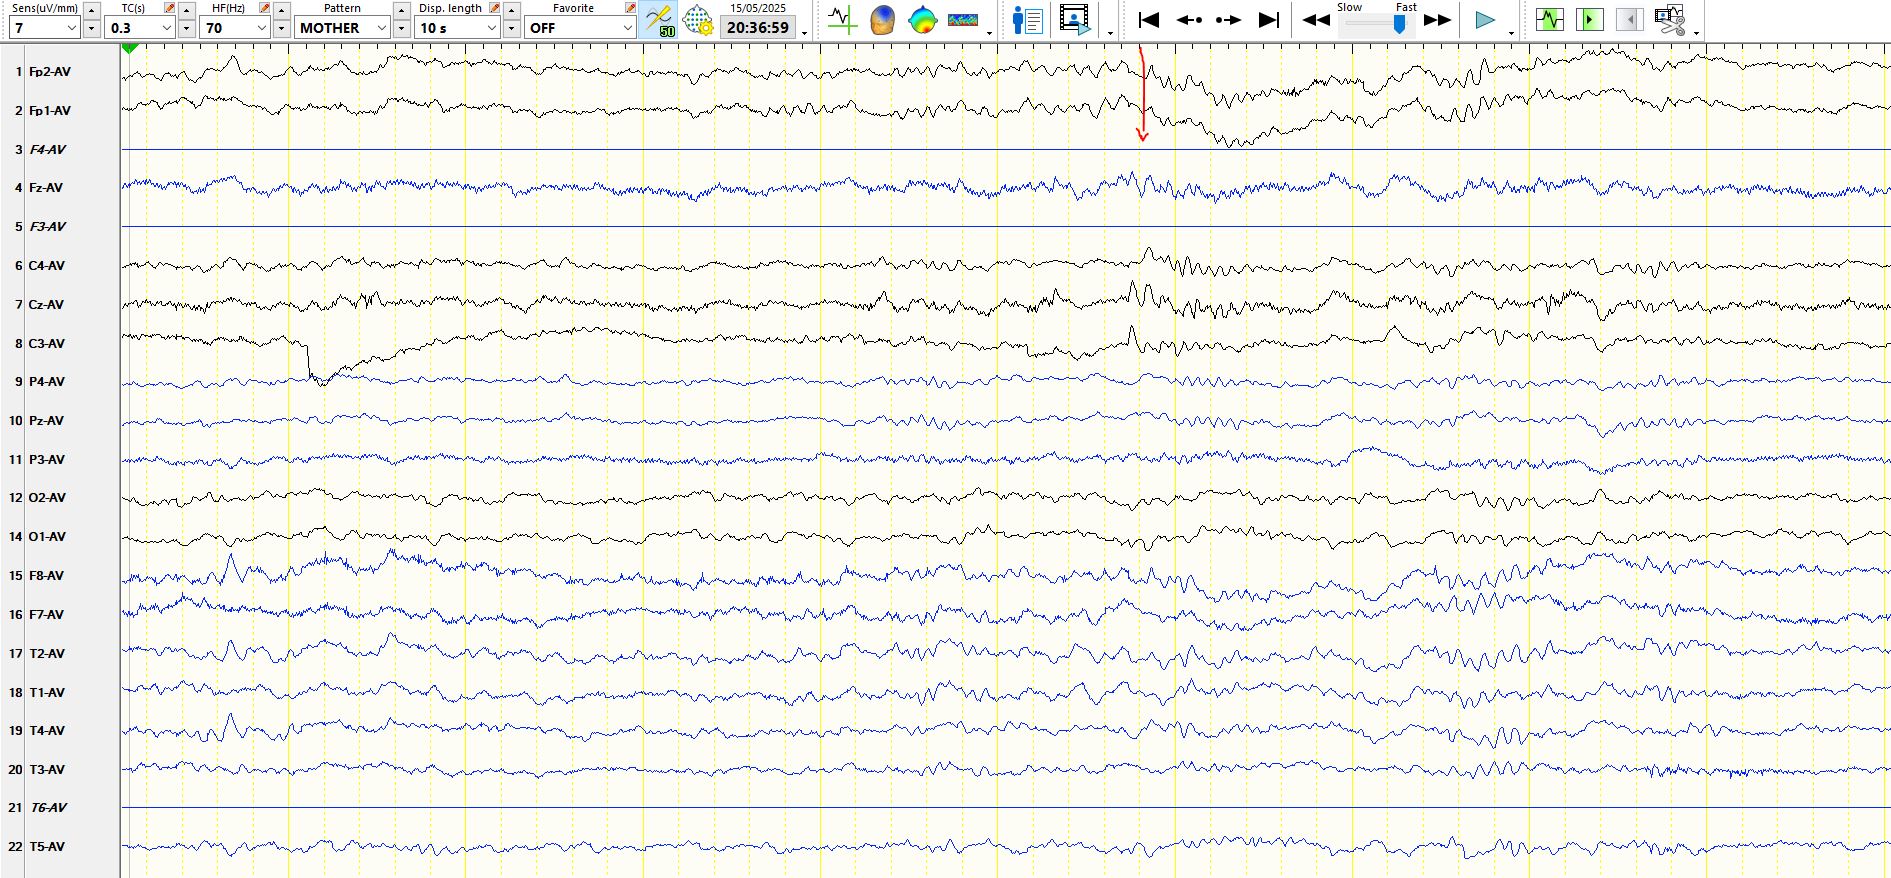Select the O2-AV channel label
The width and height of the screenshot is (1891, 878).
[x=47, y=498]
